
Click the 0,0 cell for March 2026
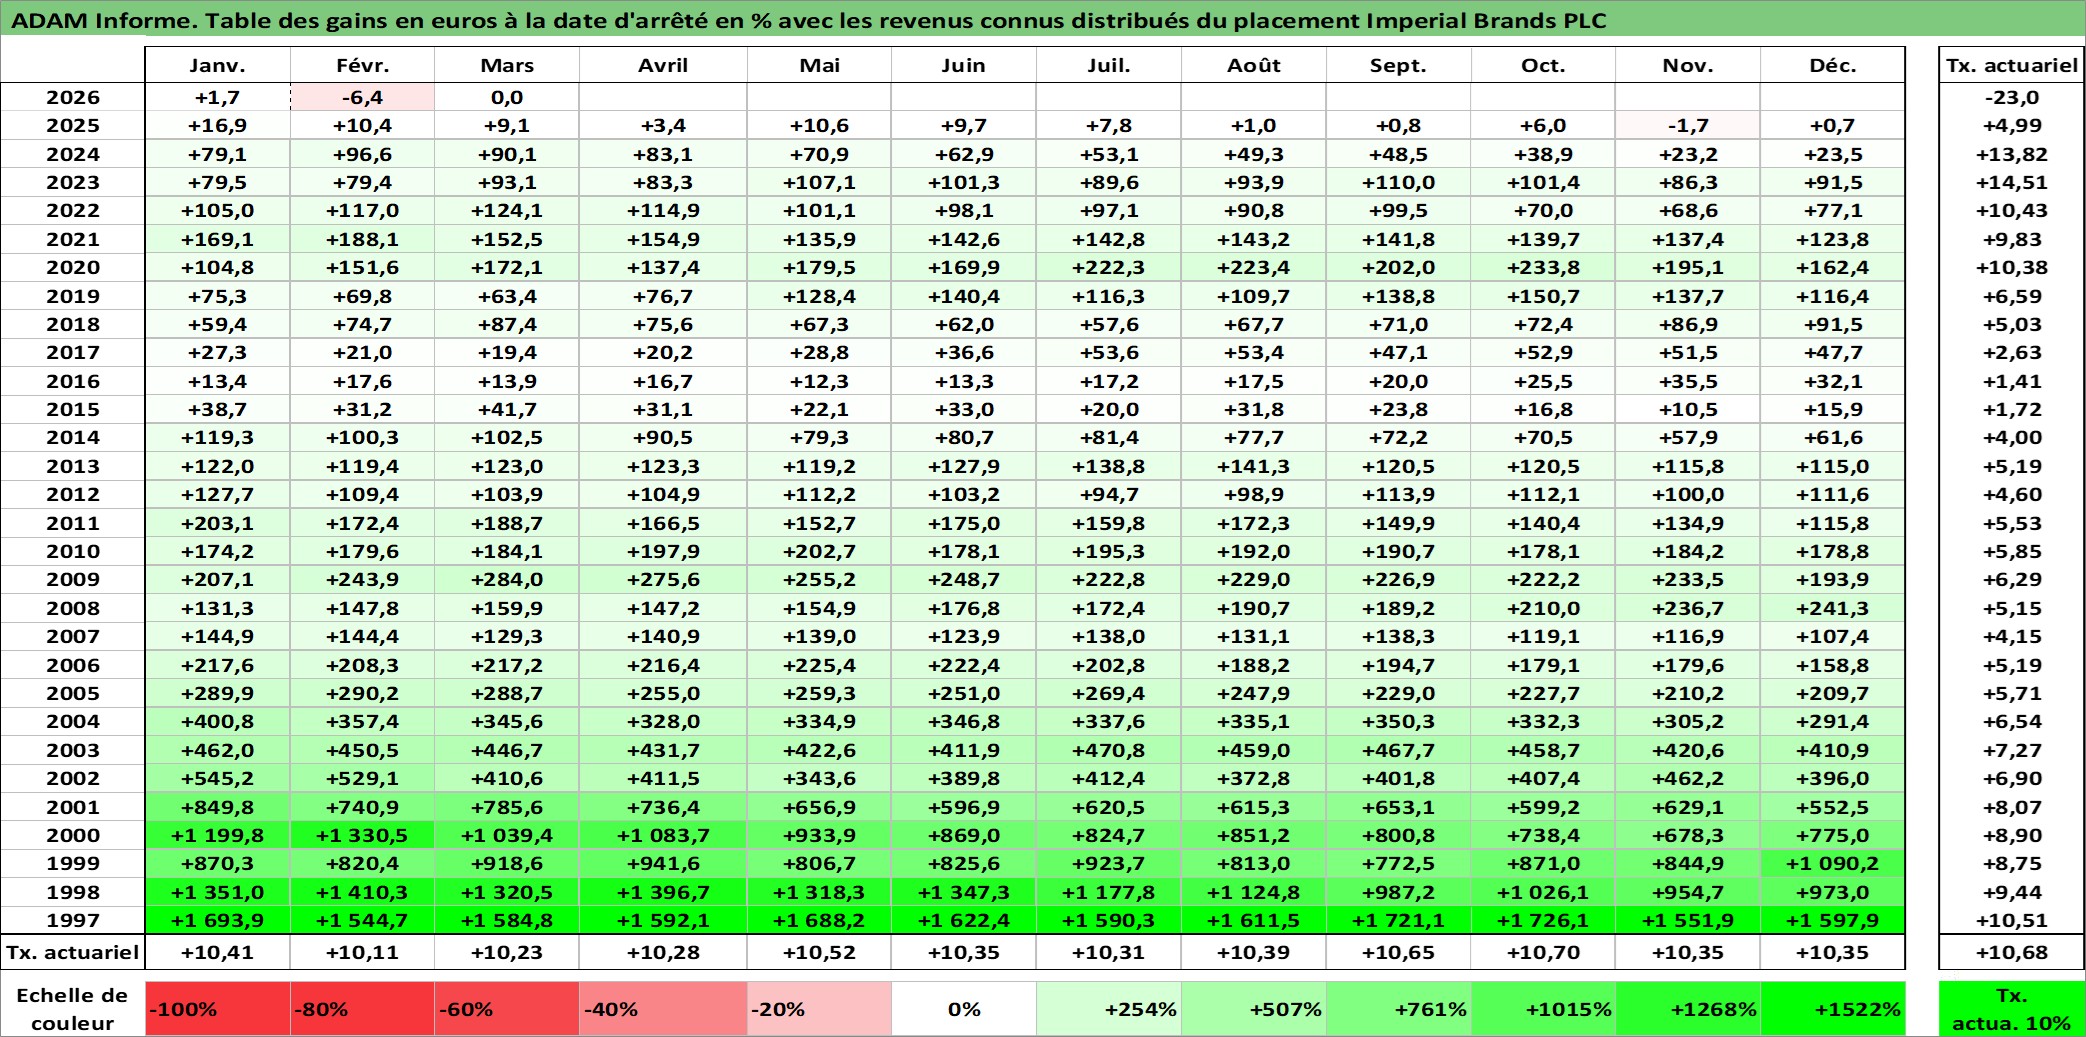507,97
